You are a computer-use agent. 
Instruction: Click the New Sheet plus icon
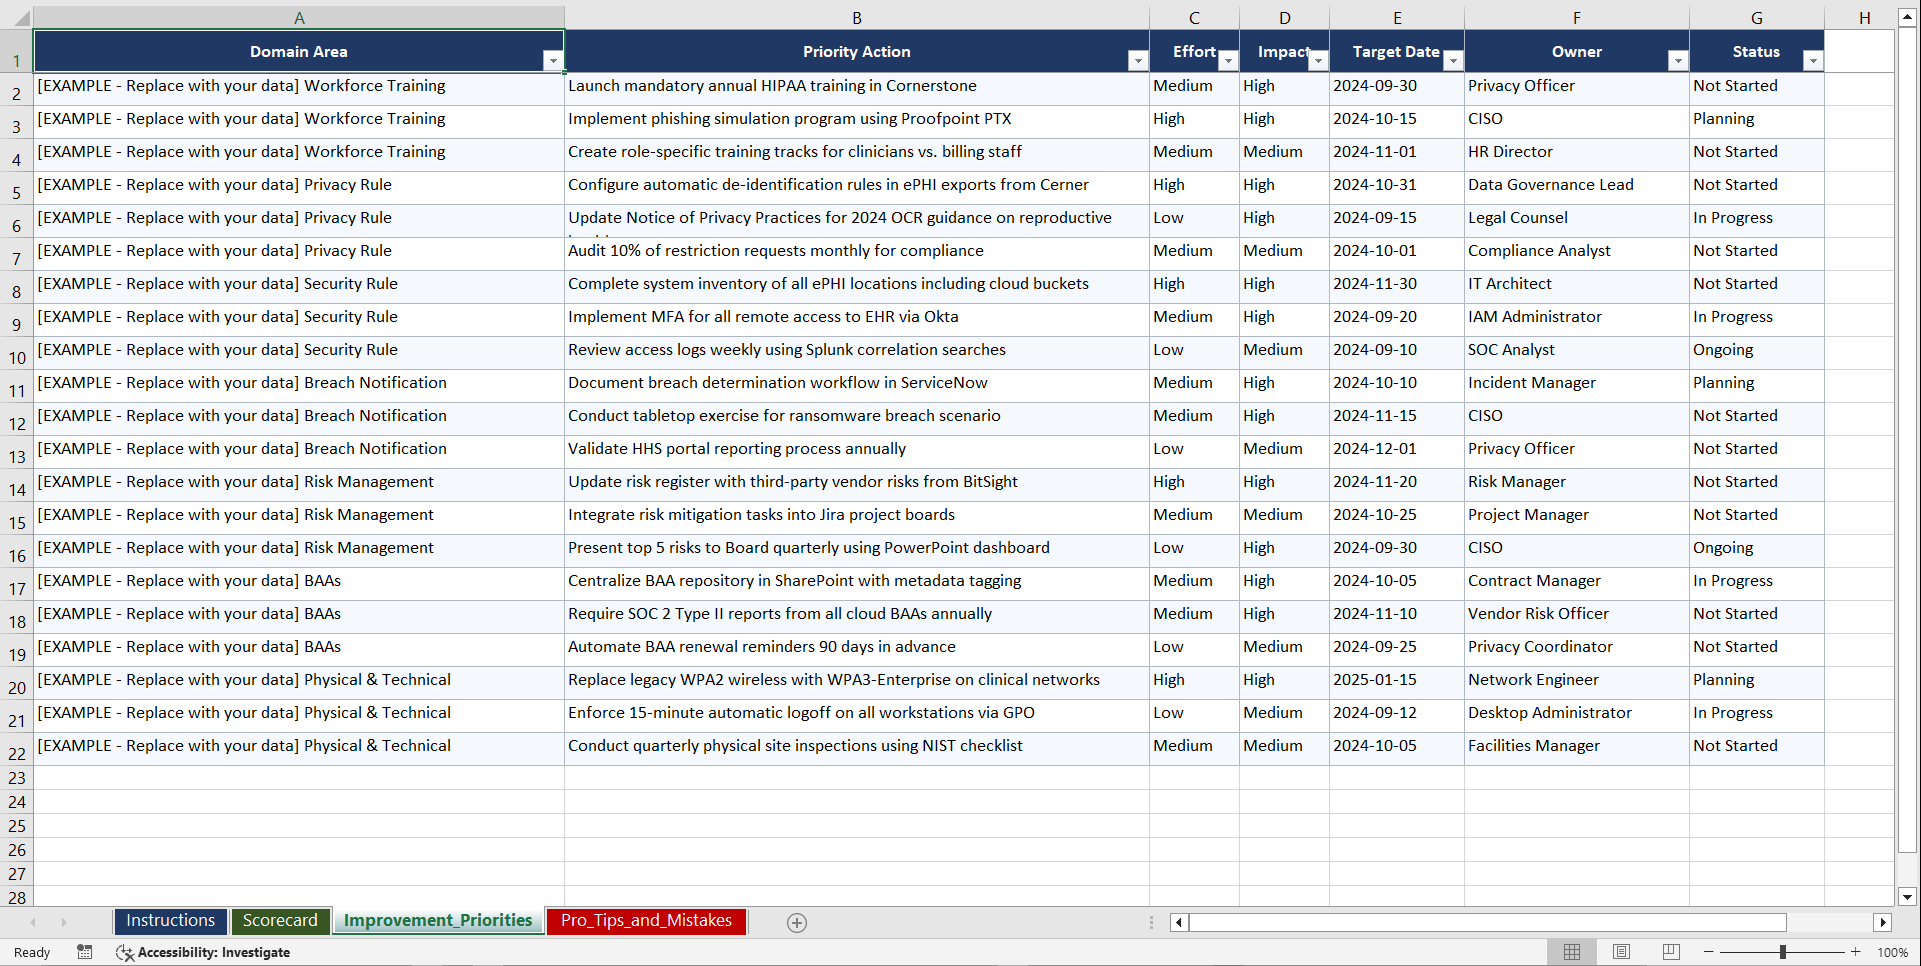[x=796, y=922]
